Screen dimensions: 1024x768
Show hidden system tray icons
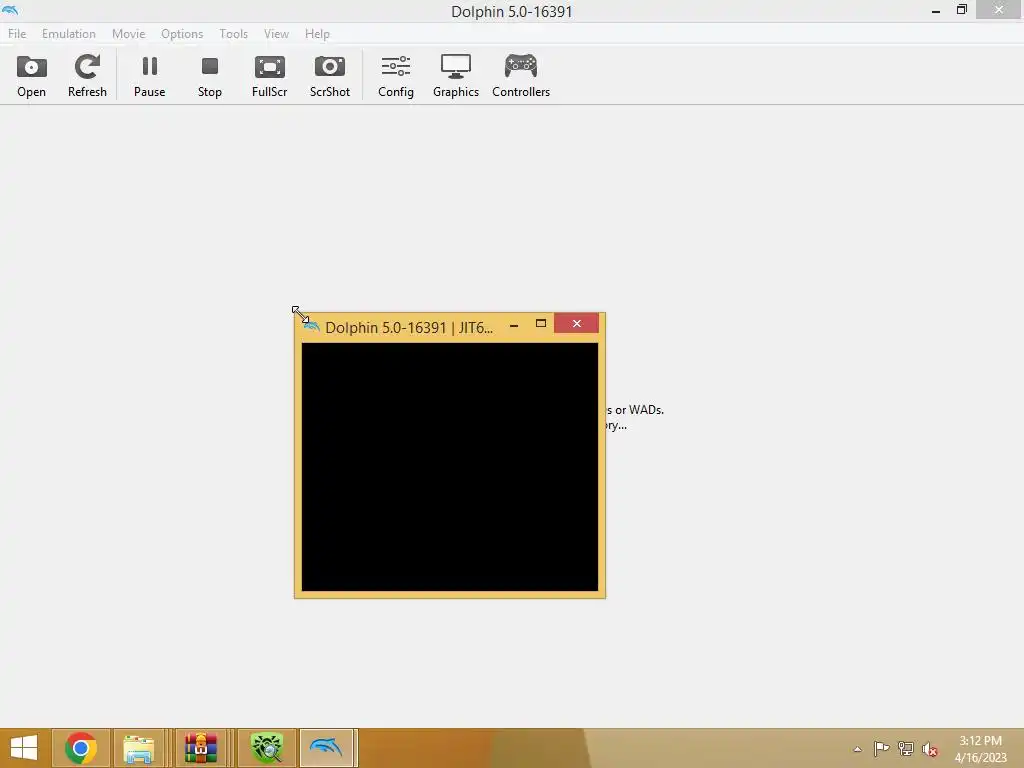click(857, 749)
